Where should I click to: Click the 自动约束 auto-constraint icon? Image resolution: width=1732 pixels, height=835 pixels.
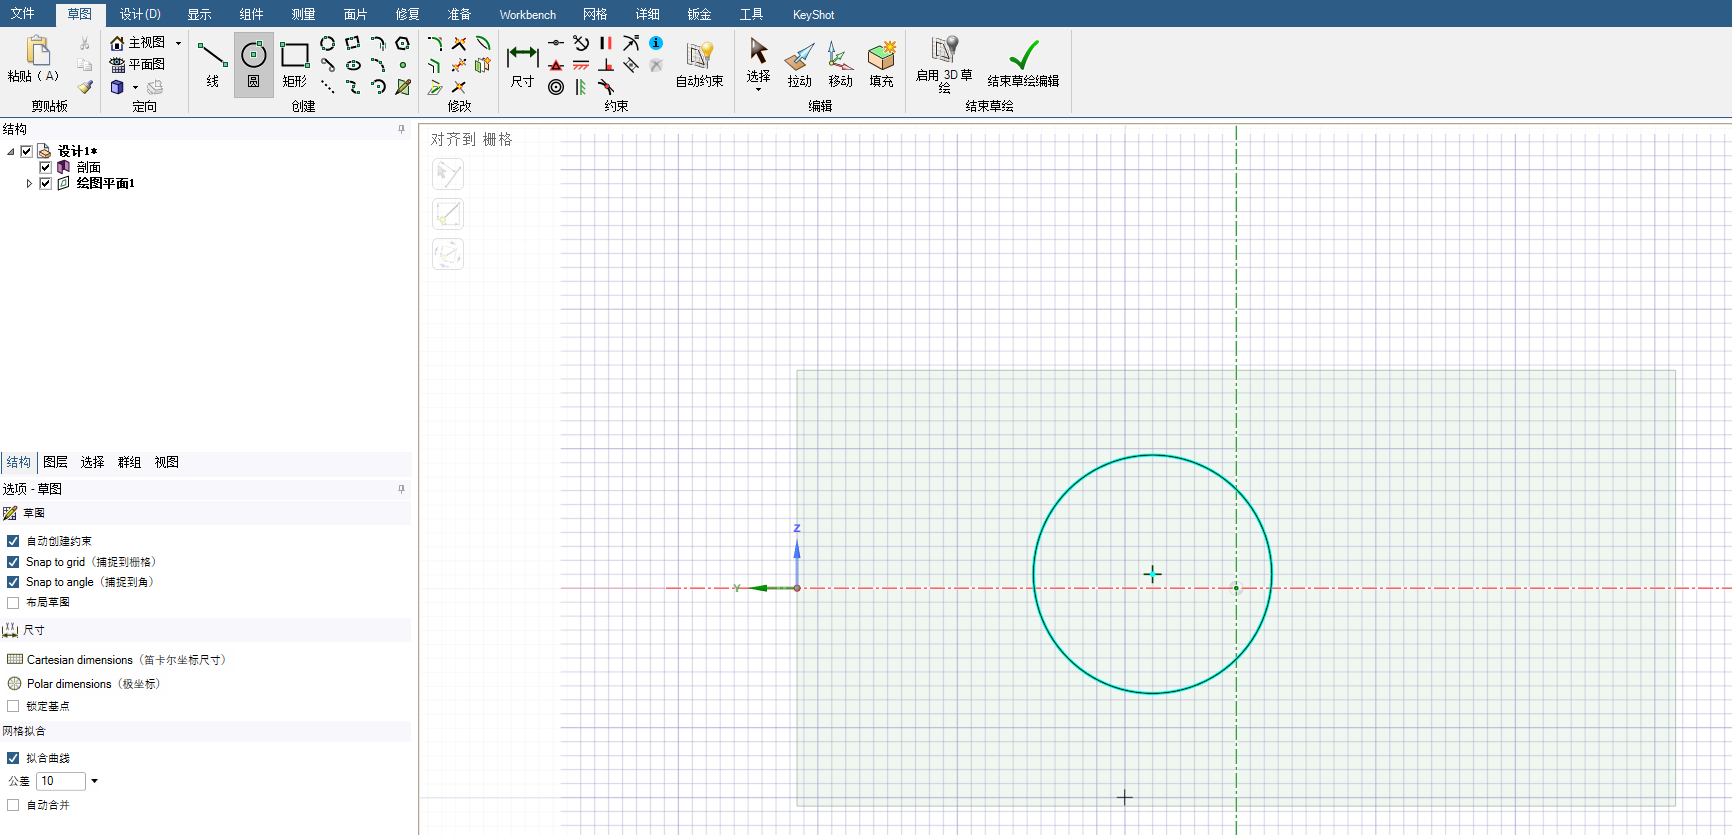click(x=699, y=64)
